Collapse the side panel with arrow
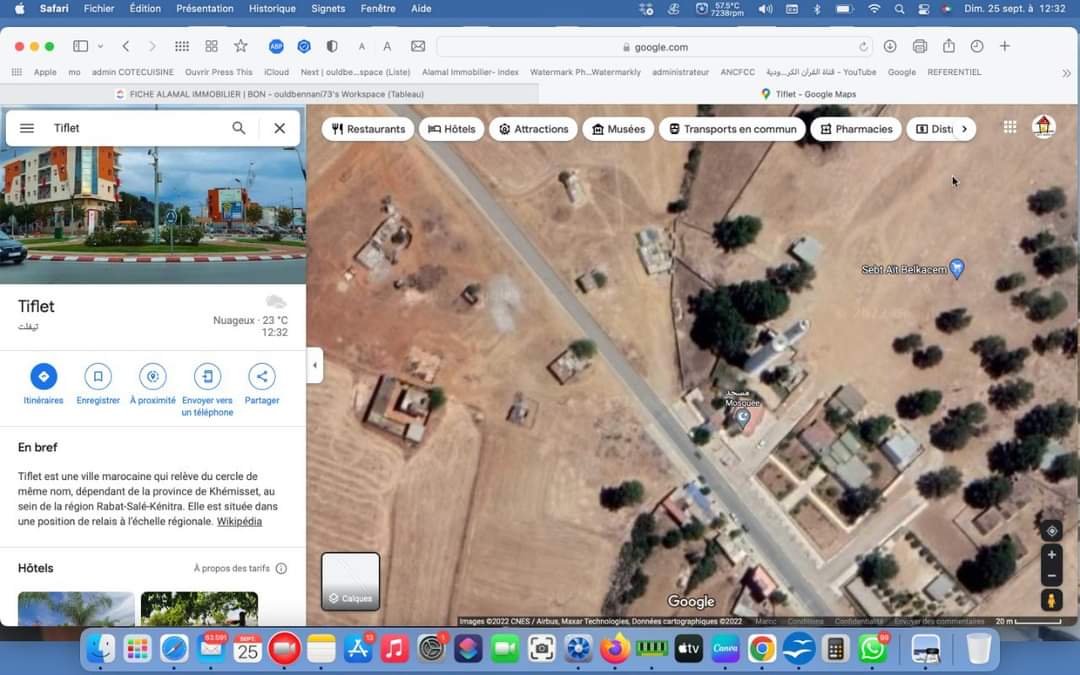Viewport: 1080px width, 675px height. click(315, 365)
